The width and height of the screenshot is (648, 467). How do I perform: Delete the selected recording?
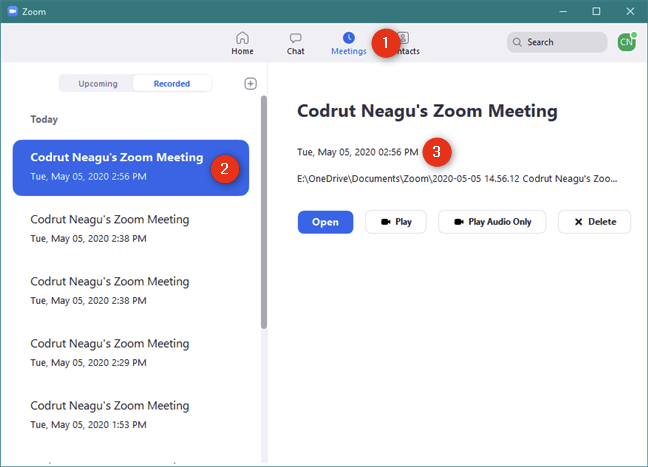[x=594, y=222]
